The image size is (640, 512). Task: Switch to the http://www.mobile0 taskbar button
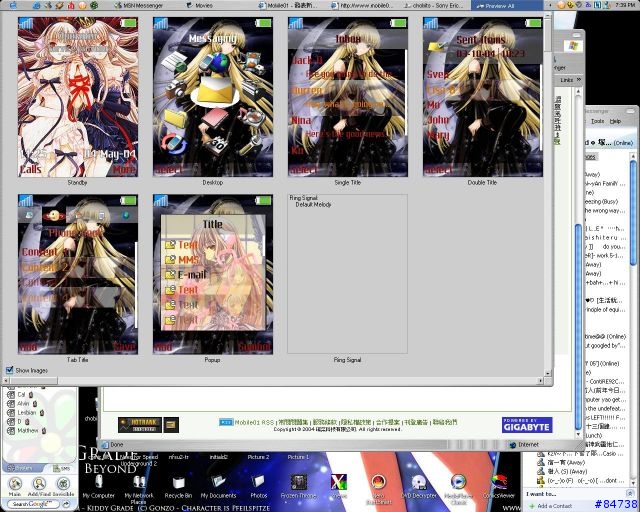point(362,5)
